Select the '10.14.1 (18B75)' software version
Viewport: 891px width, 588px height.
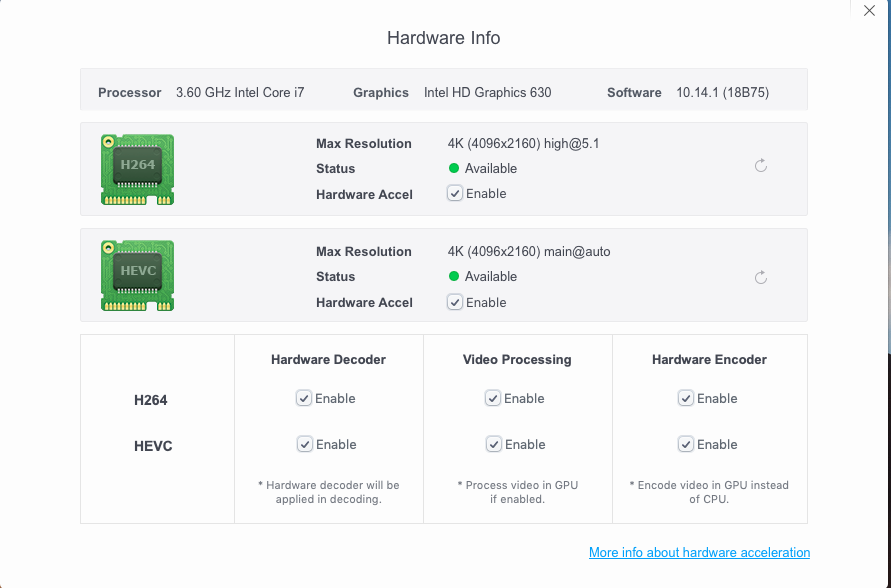pyautogui.click(x=722, y=93)
